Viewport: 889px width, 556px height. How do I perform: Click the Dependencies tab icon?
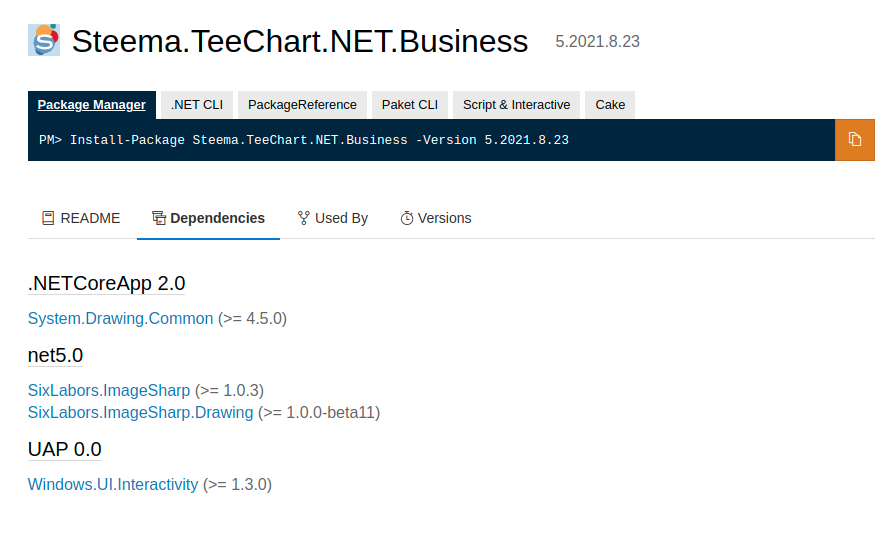[x=159, y=218]
